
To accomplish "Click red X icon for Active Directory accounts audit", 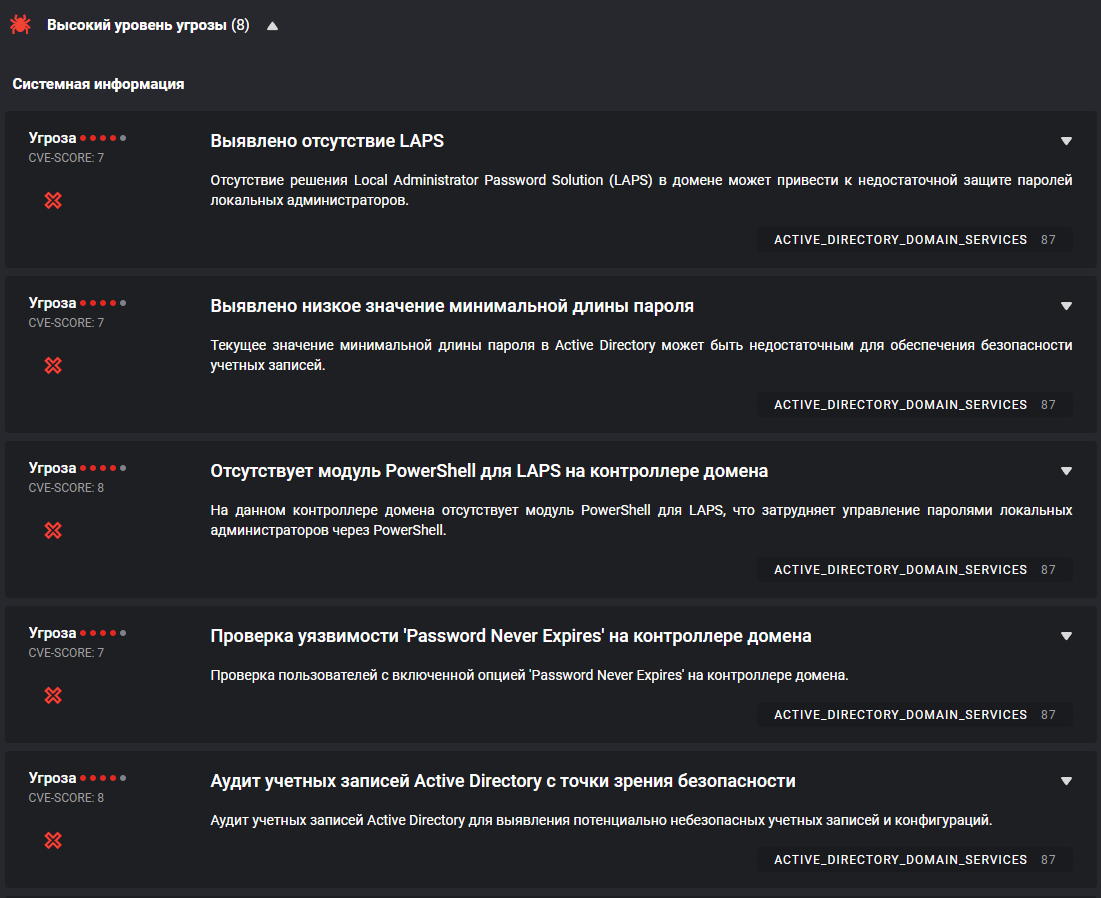I will click(x=54, y=841).
